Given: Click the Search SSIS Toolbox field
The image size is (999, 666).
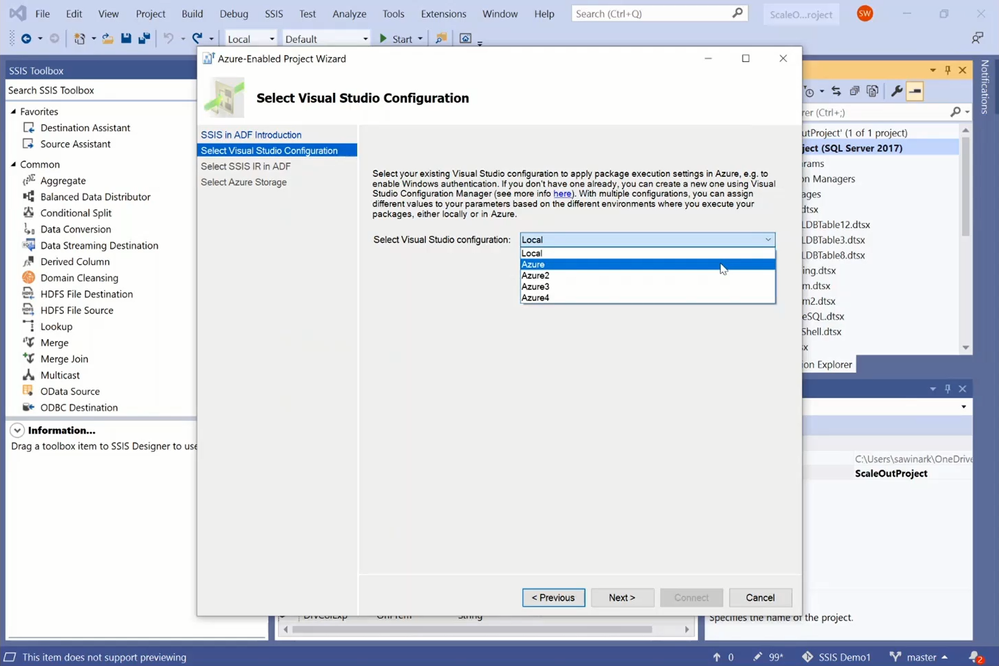Looking at the screenshot, I should pyautogui.click(x=101, y=90).
